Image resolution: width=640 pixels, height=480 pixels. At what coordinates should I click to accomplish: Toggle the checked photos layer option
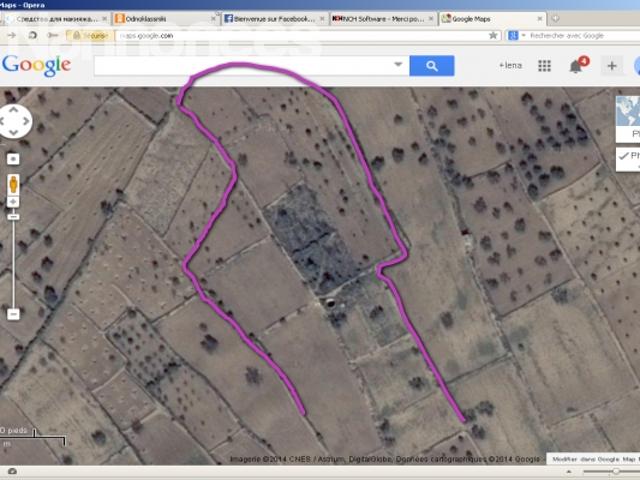[x=628, y=159]
